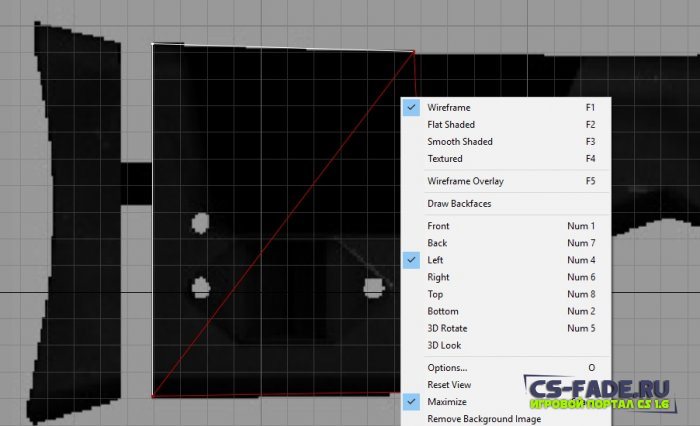
Task: Toggle Maximize viewport option
Action: [506, 401]
